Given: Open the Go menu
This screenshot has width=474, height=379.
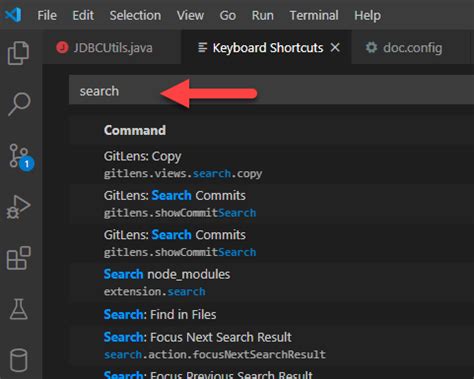Looking at the screenshot, I should pos(228,15).
